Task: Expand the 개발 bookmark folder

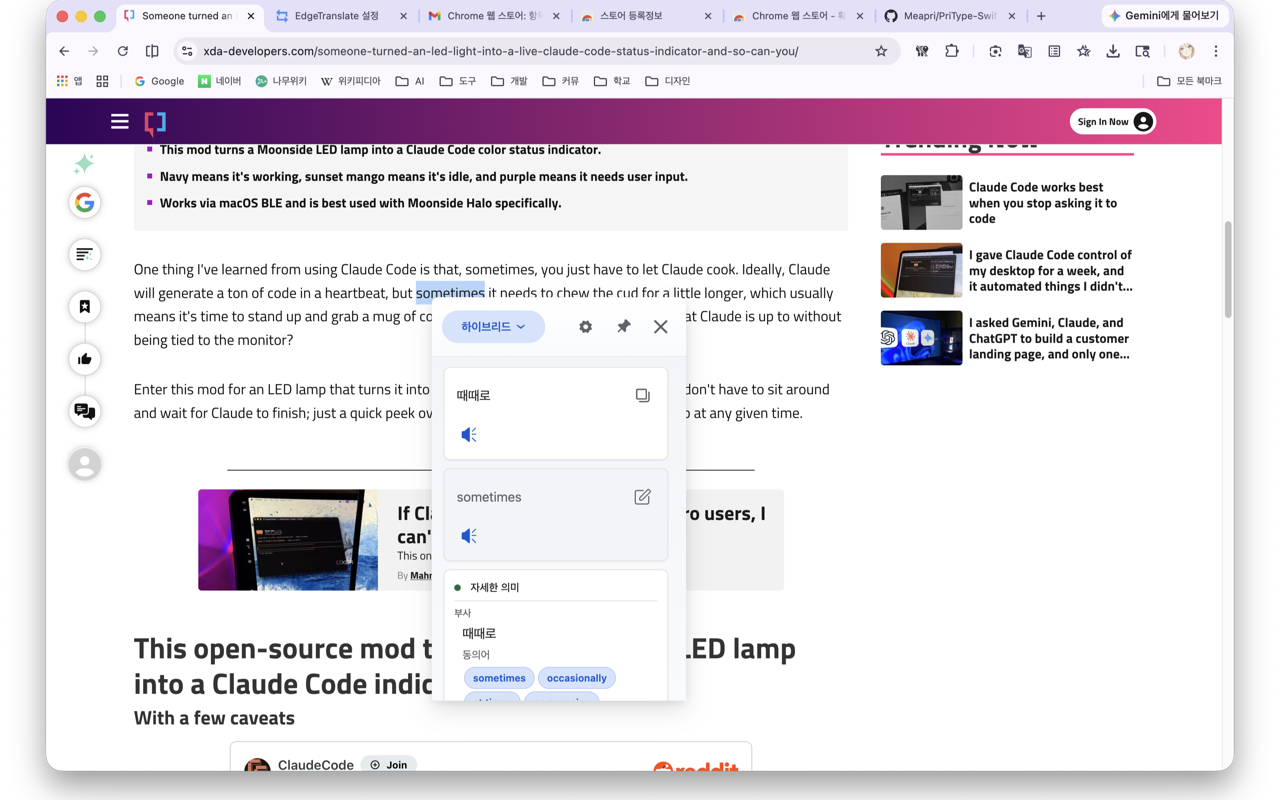Action: pos(509,81)
